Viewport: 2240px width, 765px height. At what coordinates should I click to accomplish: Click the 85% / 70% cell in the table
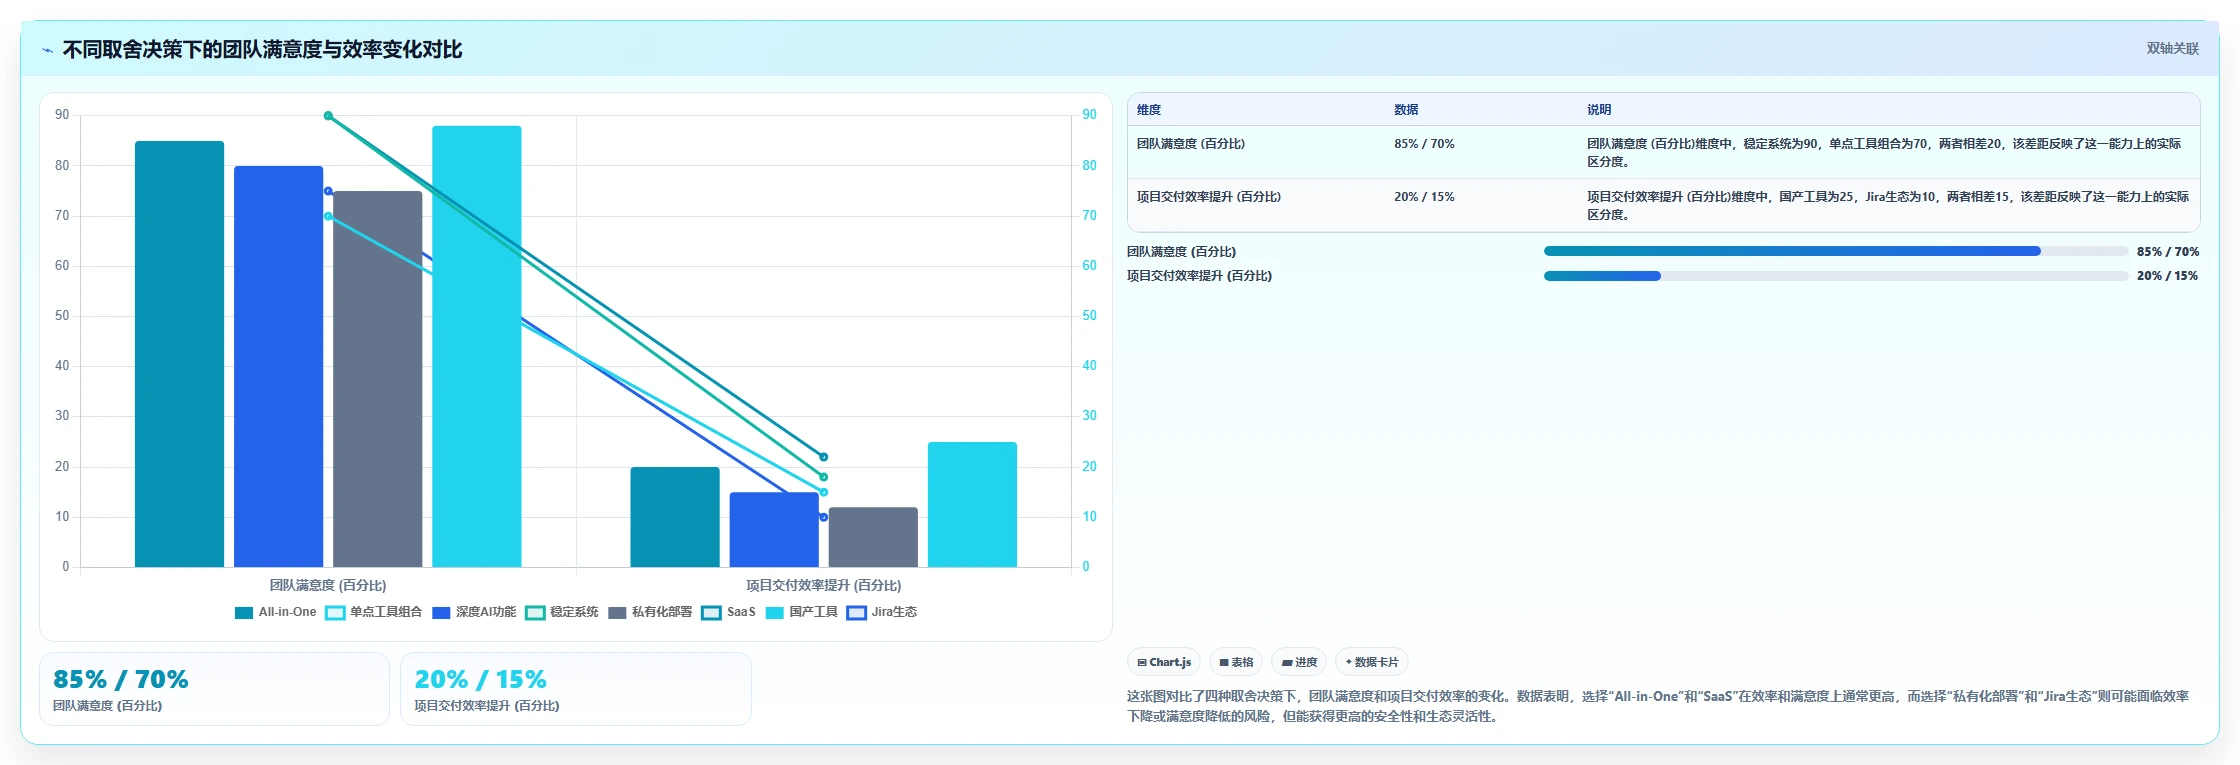1424,144
